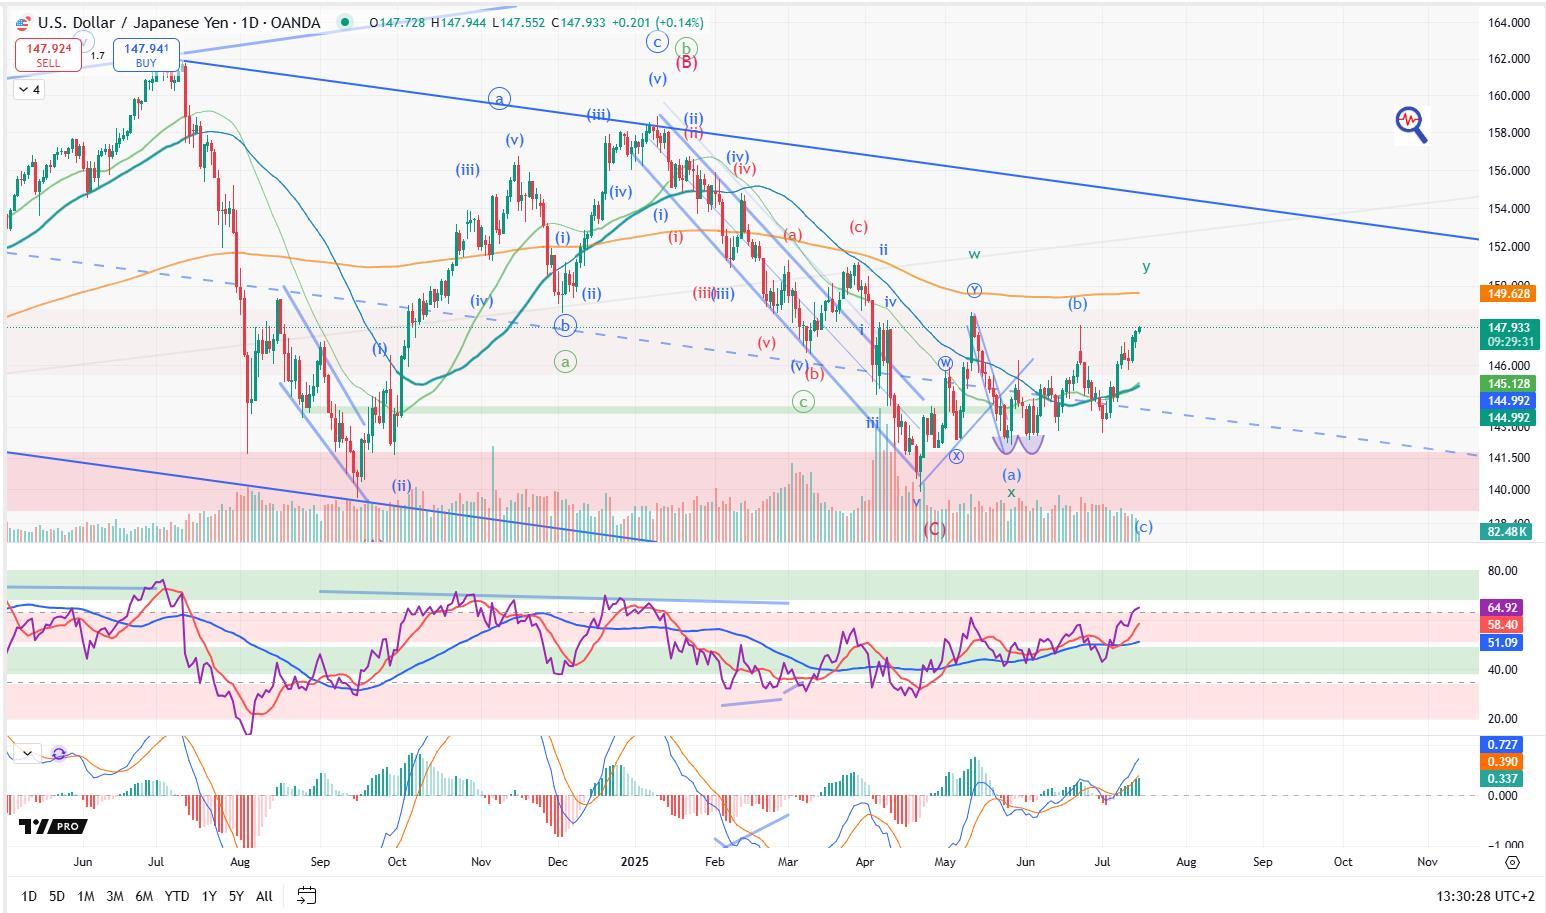Select the 1D time range
Screen dimensions: 1546x913
tap(29, 896)
